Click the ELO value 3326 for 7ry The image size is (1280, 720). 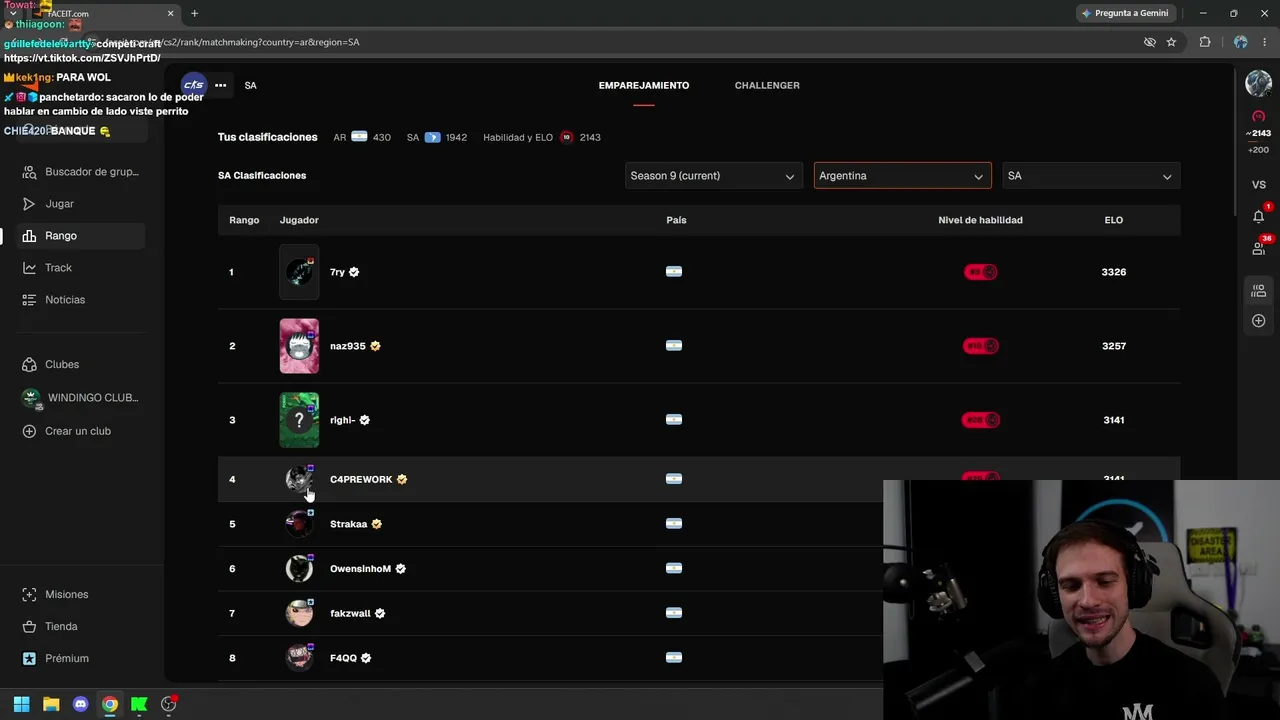point(1113,272)
